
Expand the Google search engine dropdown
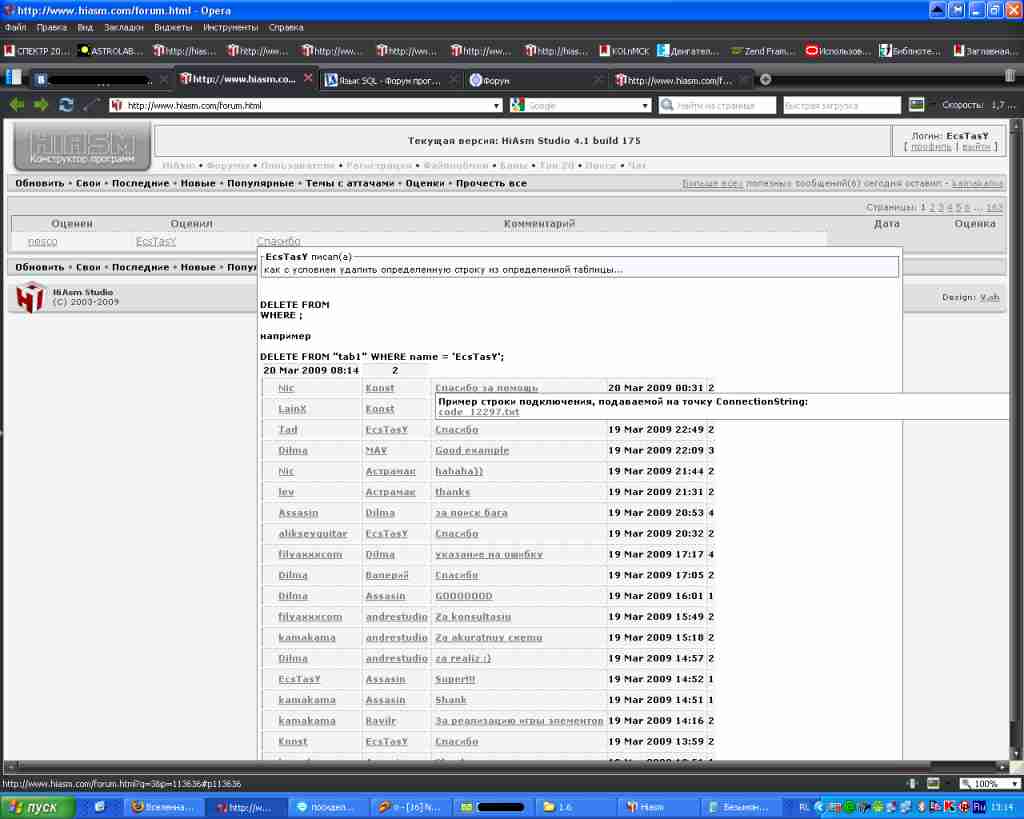click(646, 105)
